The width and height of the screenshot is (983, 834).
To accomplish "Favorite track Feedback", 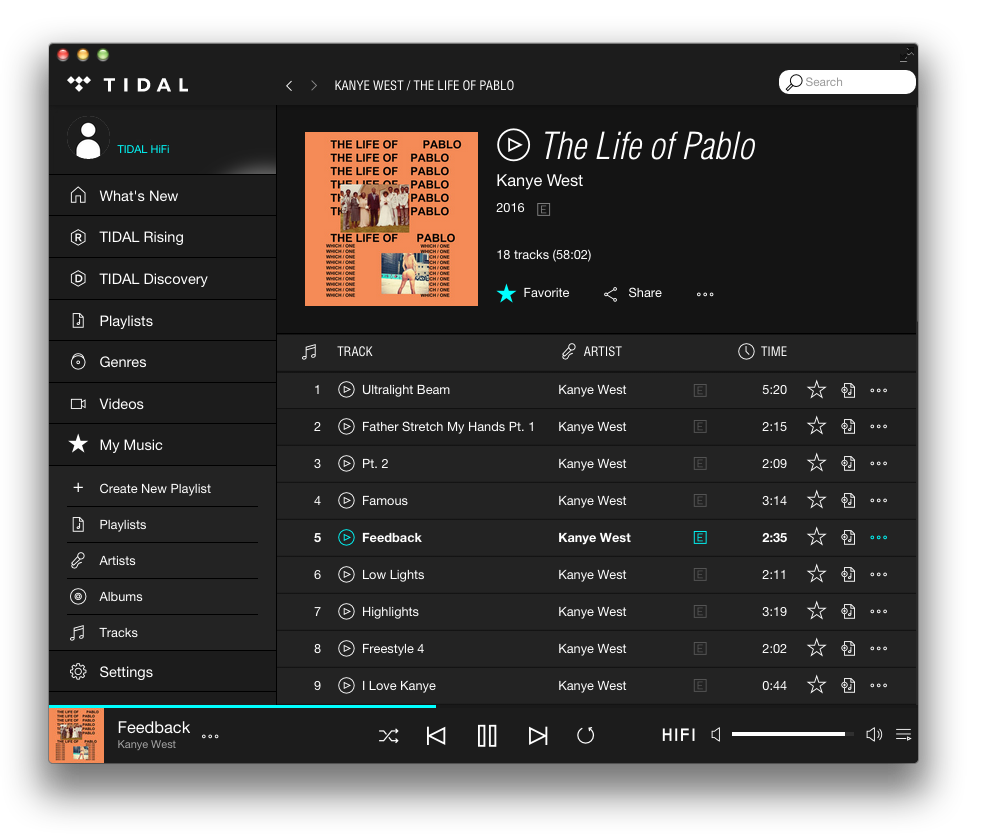I will (816, 538).
